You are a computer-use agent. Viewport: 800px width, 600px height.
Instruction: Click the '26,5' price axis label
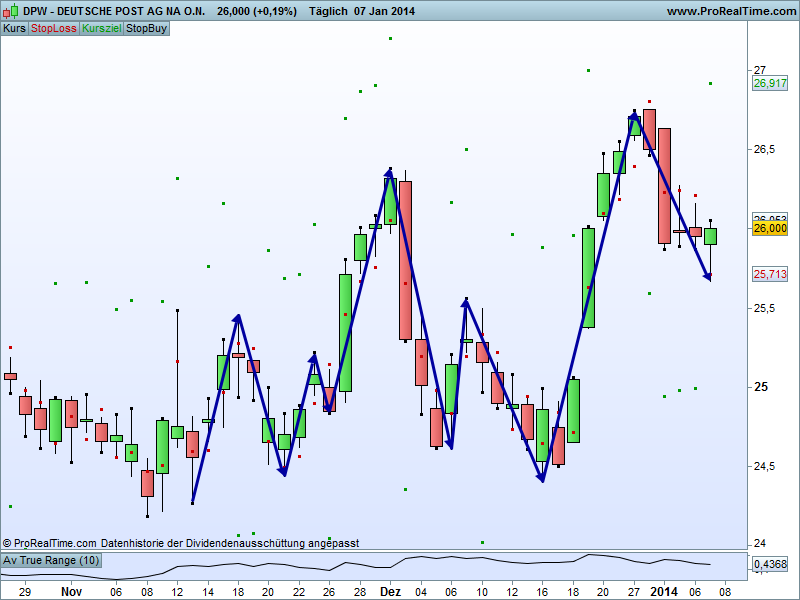pos(764,149)
